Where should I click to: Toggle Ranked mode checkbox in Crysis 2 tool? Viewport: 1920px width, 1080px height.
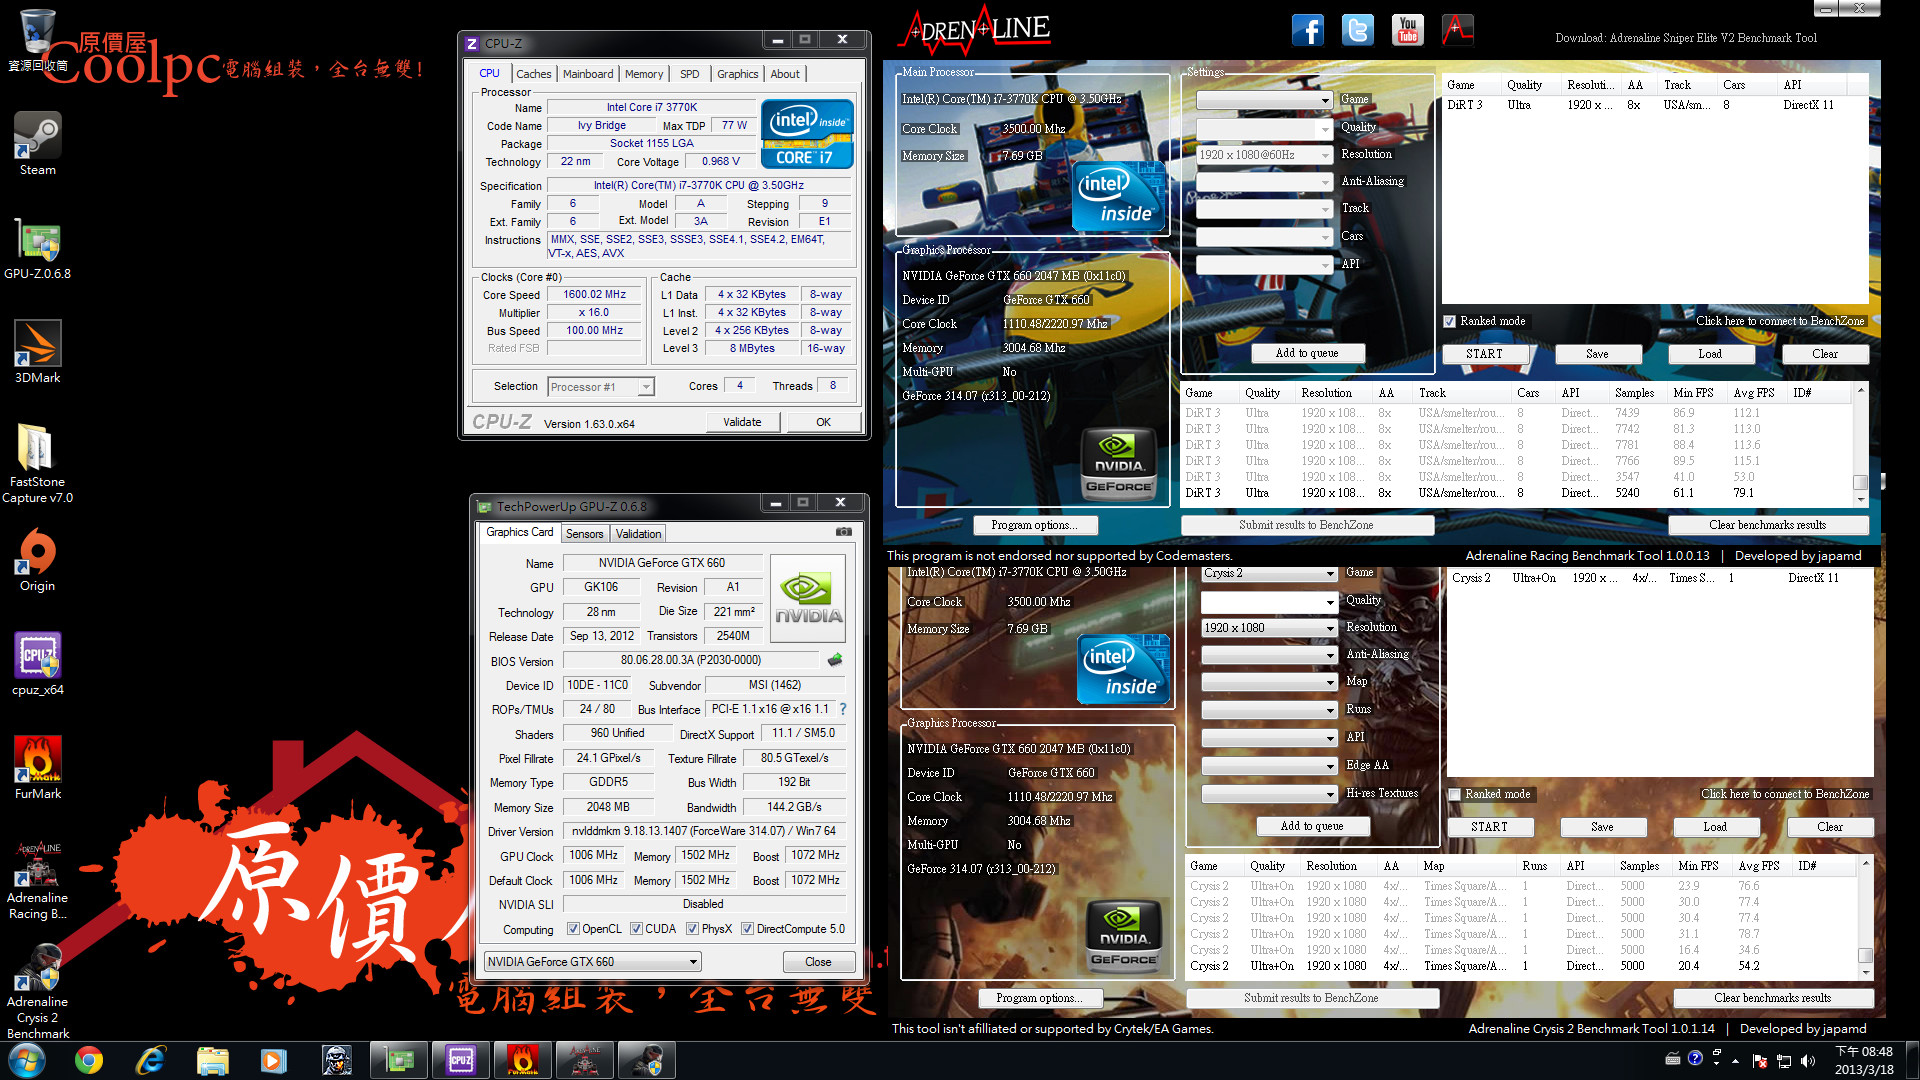tap(1454, 795)
